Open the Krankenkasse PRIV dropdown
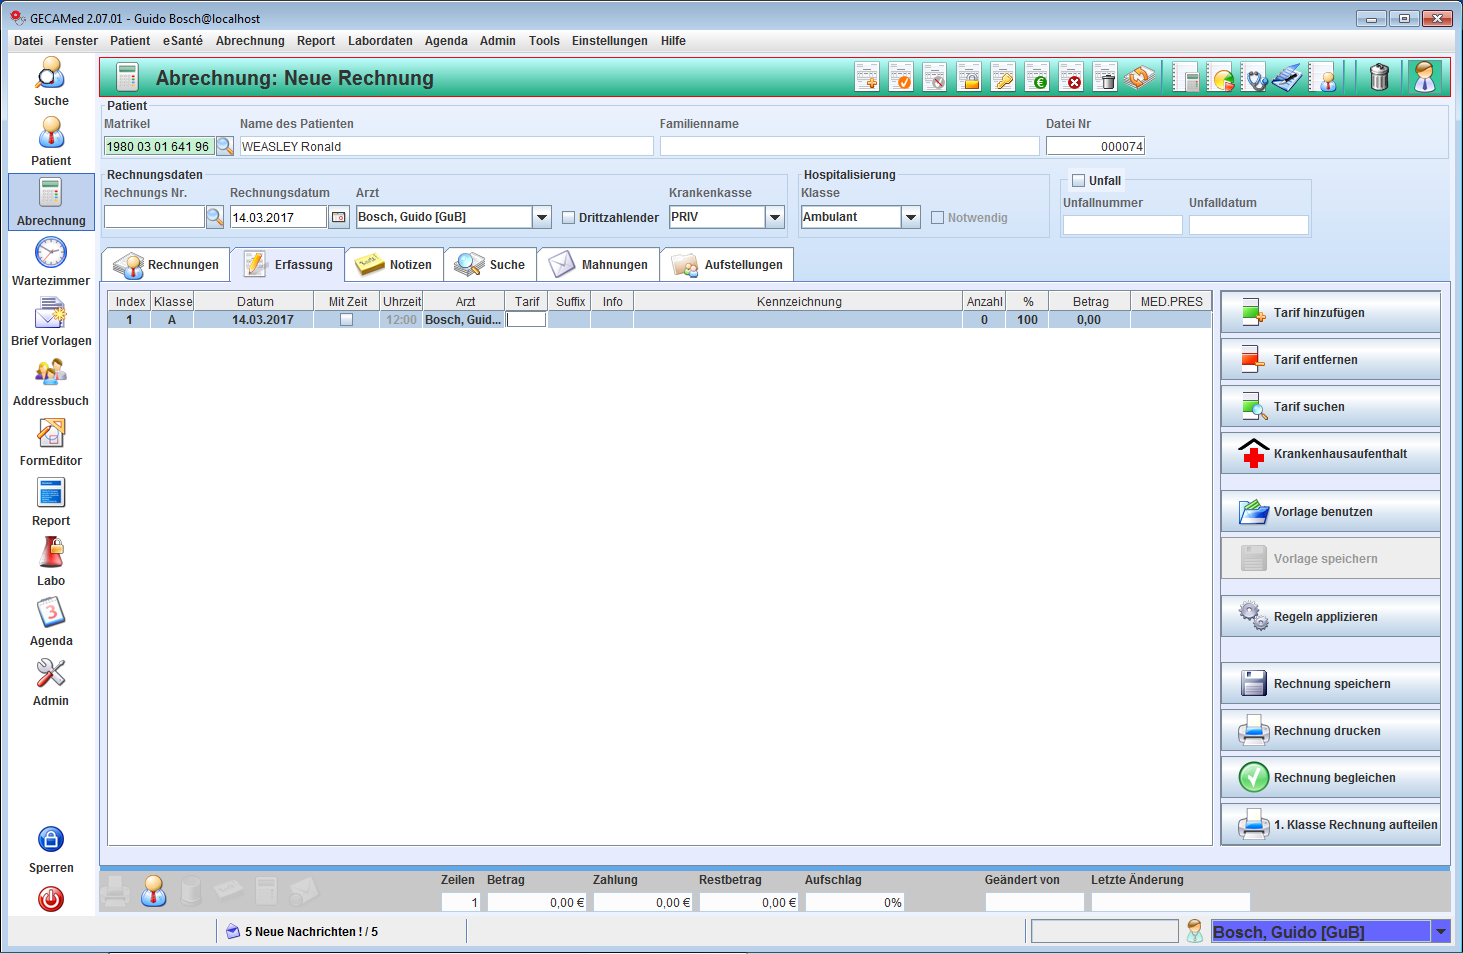Screen dimensions: 1463x954 click(x=775, y=217)
